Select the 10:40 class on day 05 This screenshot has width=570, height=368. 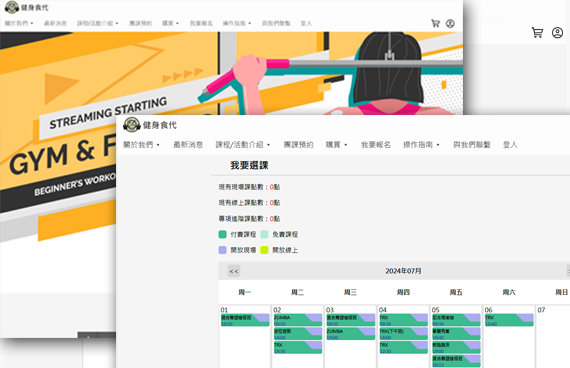pyautogui.click(x=456, y=334)
